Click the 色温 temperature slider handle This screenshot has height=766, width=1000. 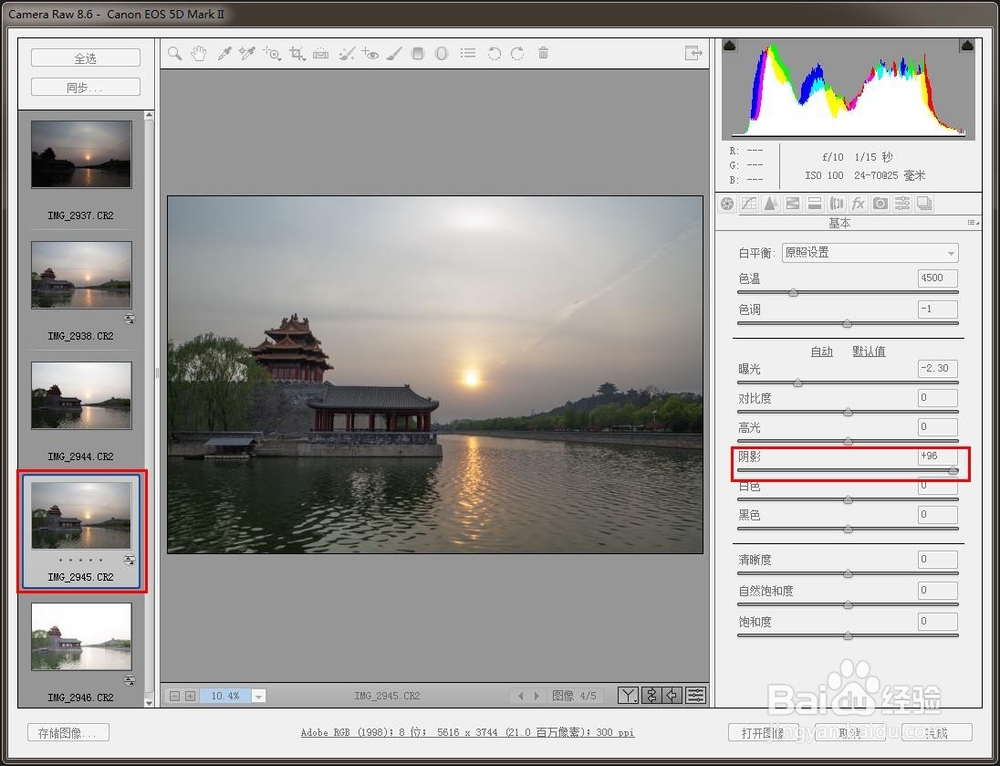click(793, 293)
